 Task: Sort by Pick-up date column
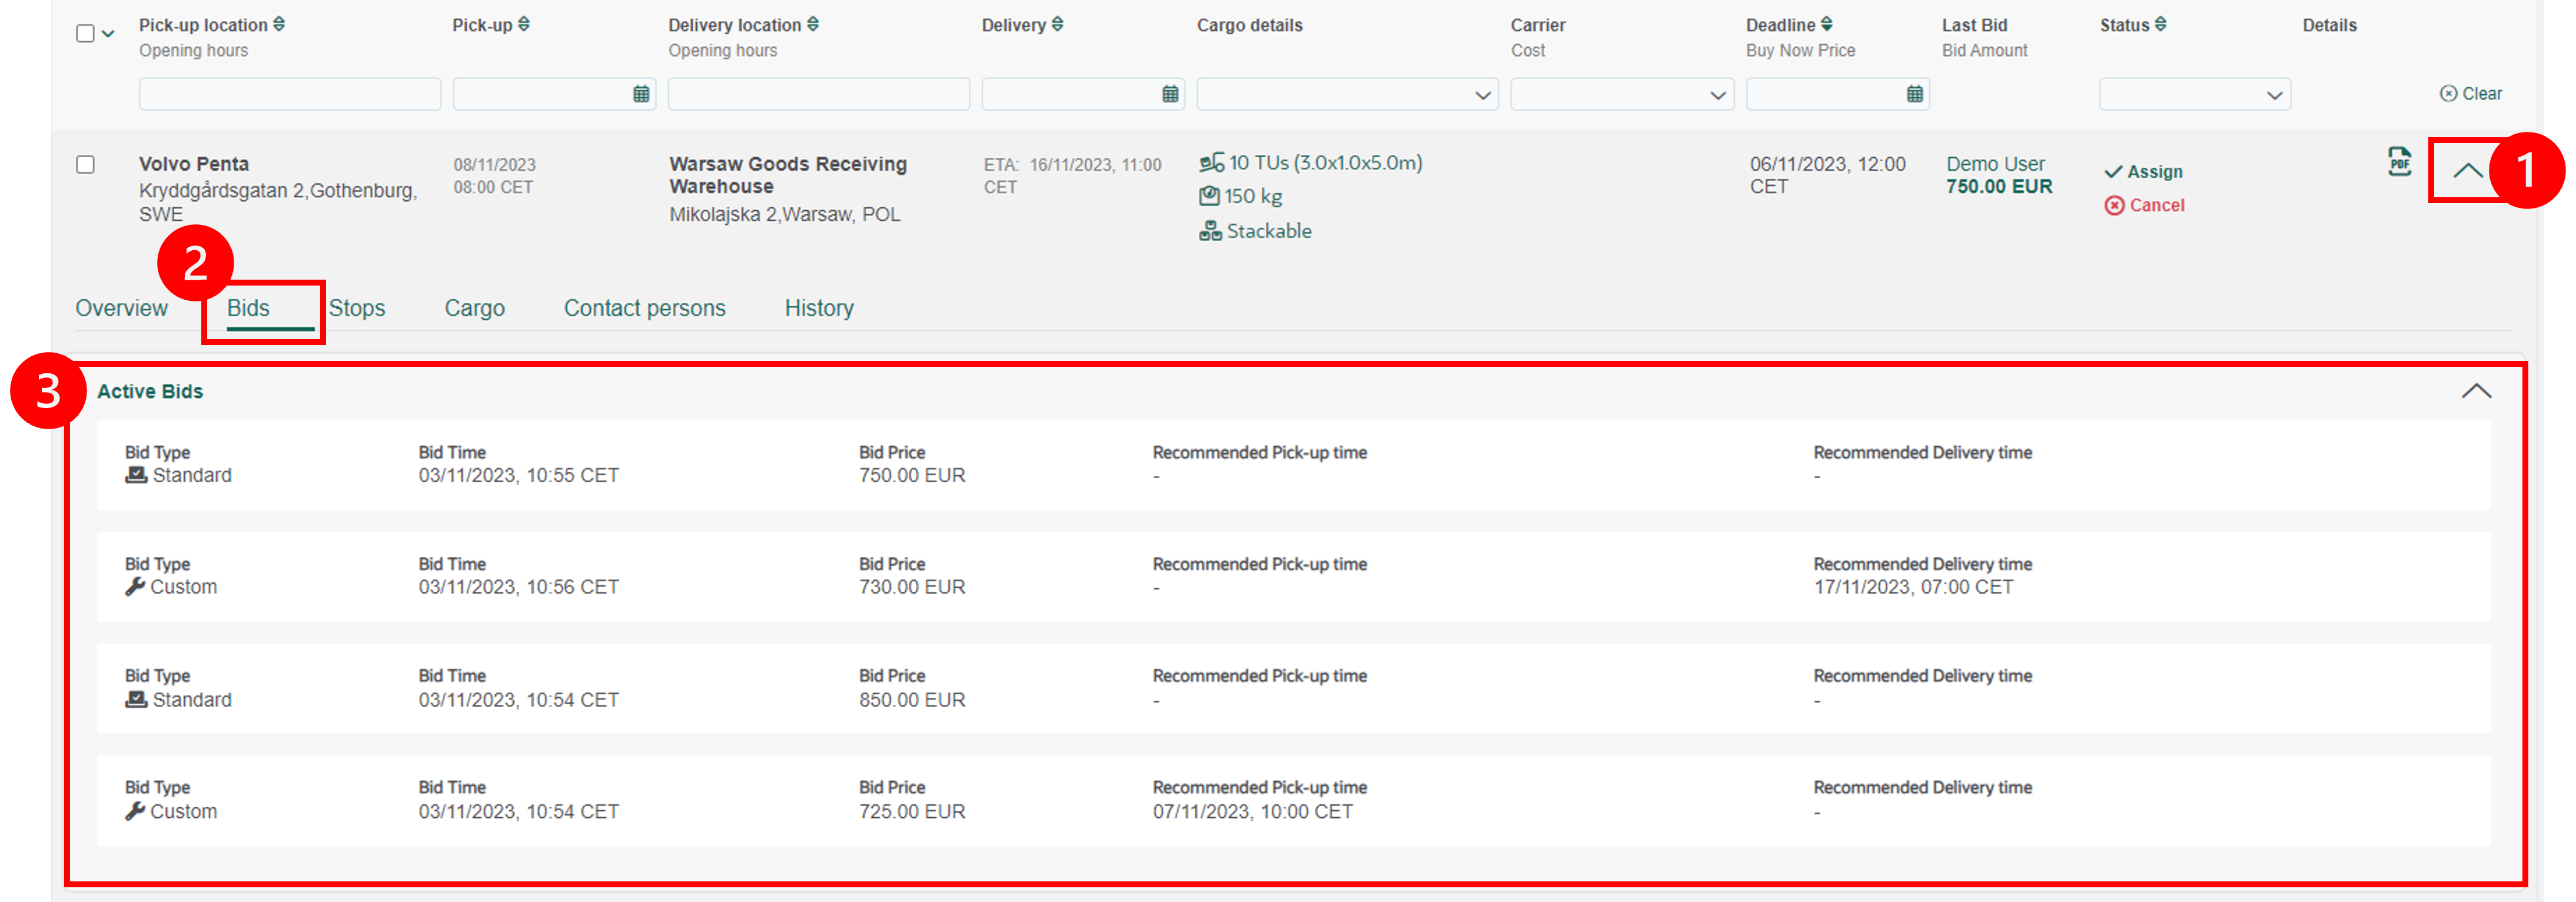tap(524, 24)
